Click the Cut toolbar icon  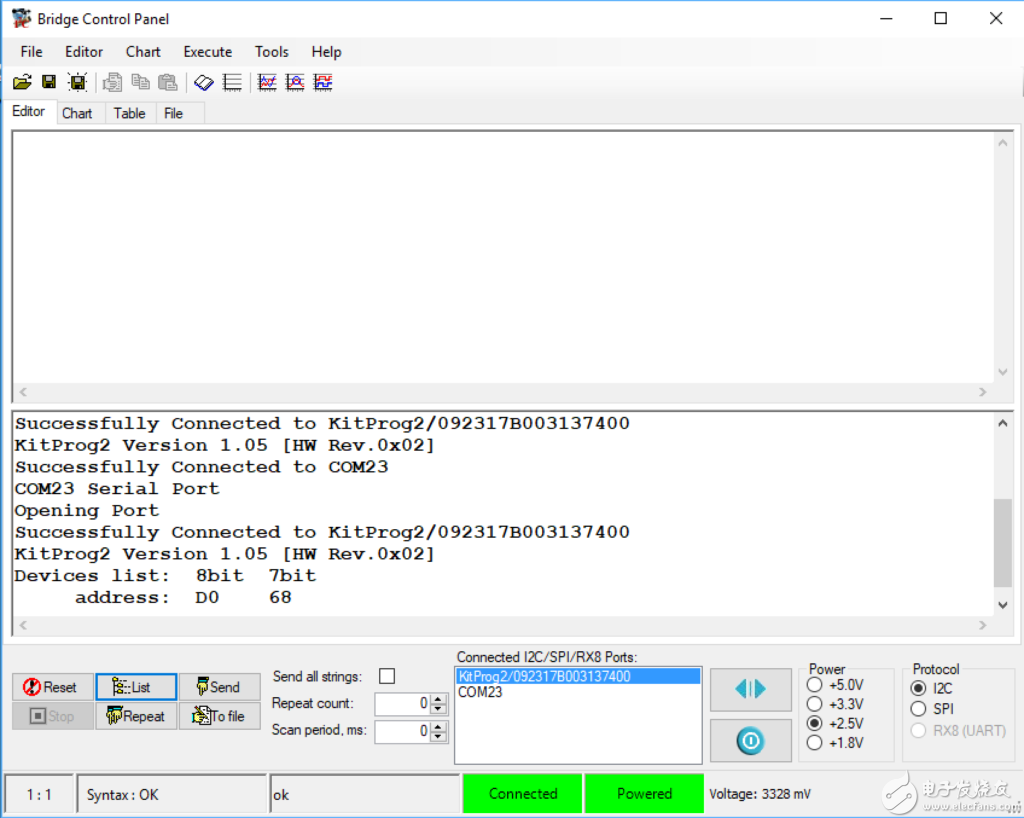pyautogui.click(x=112, y=82)
